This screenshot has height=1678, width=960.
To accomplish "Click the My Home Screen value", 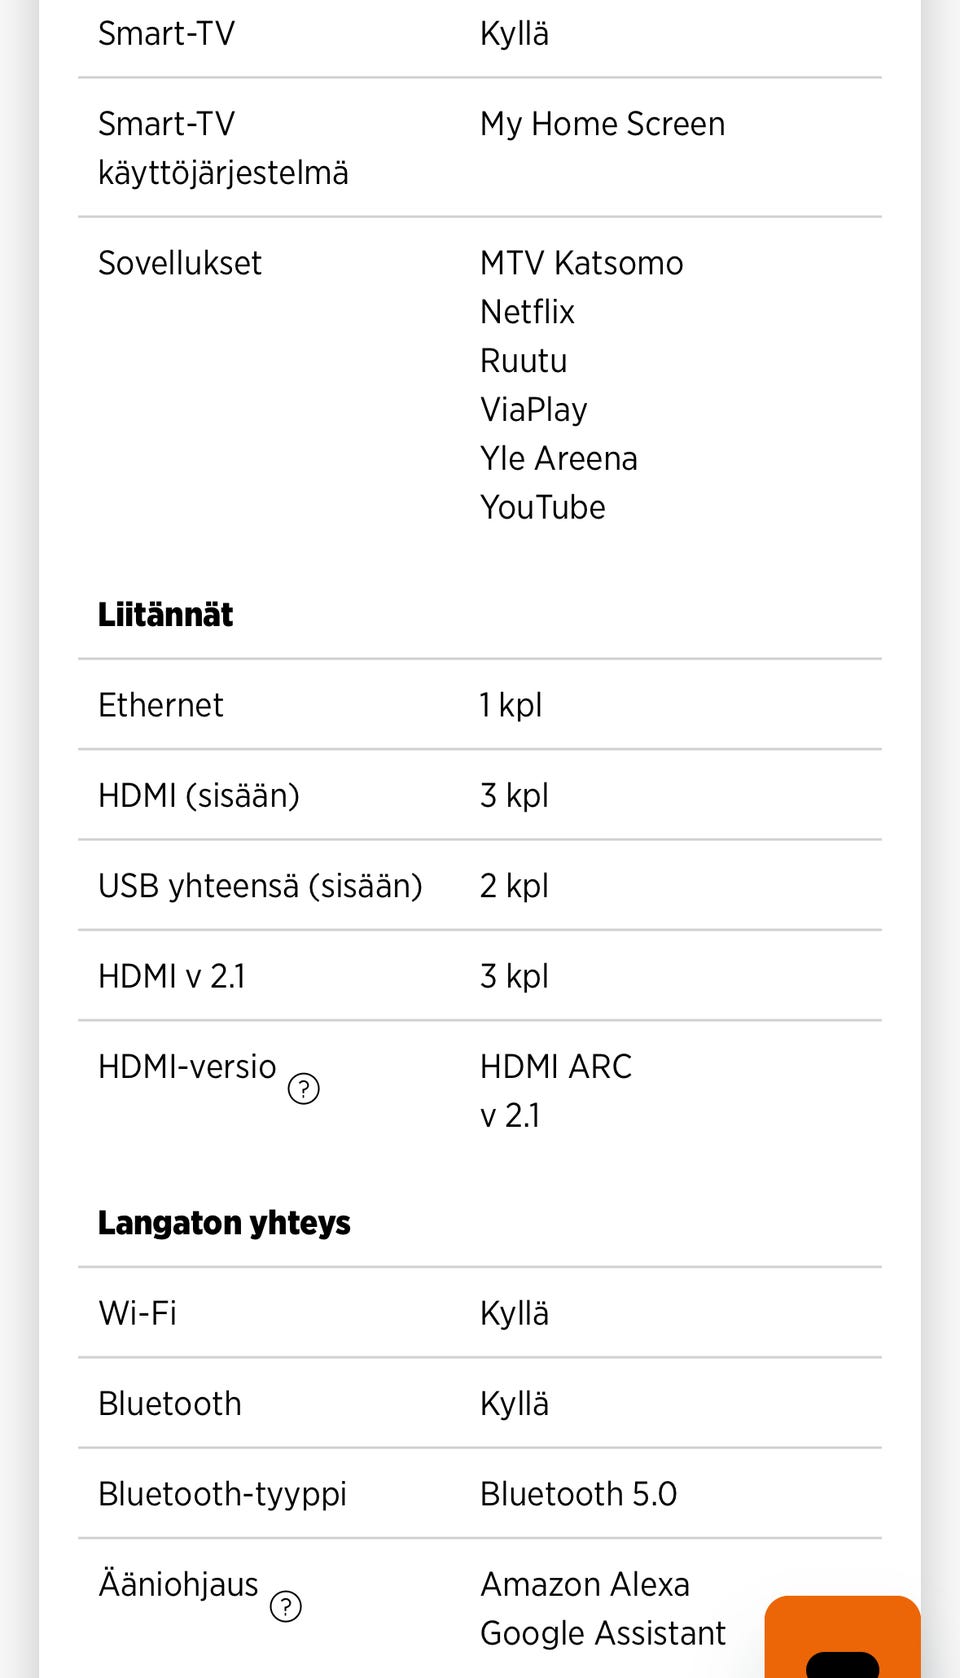I will 602,124.
